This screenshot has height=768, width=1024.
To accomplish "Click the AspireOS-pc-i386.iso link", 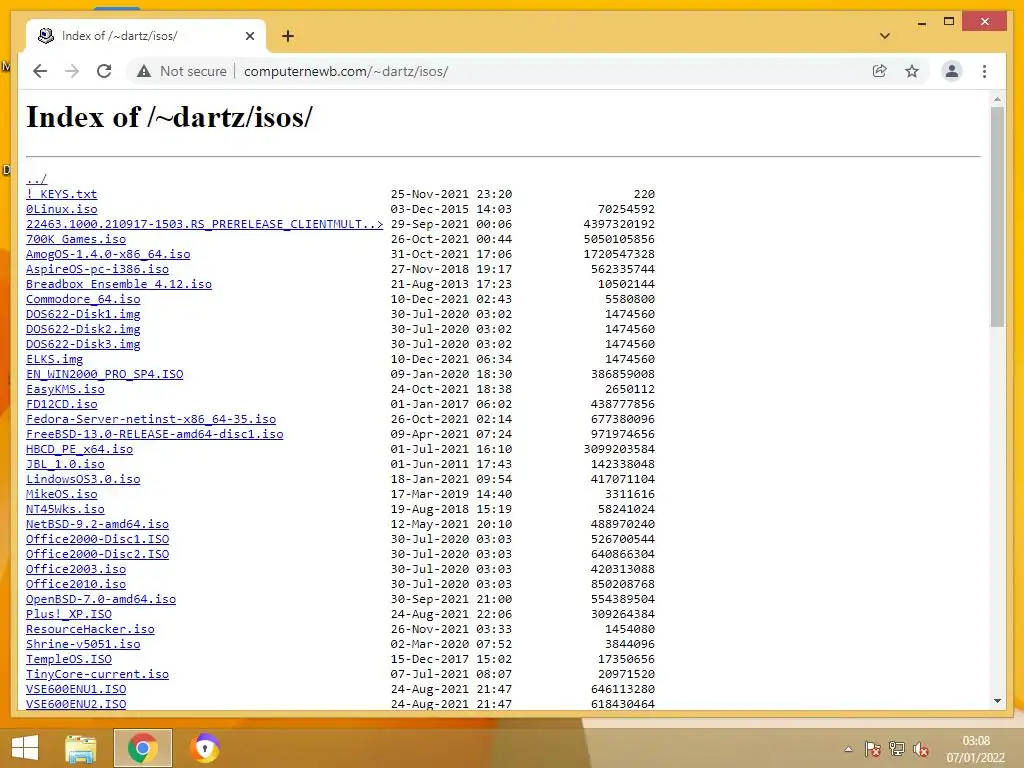I will coord(97,269).
